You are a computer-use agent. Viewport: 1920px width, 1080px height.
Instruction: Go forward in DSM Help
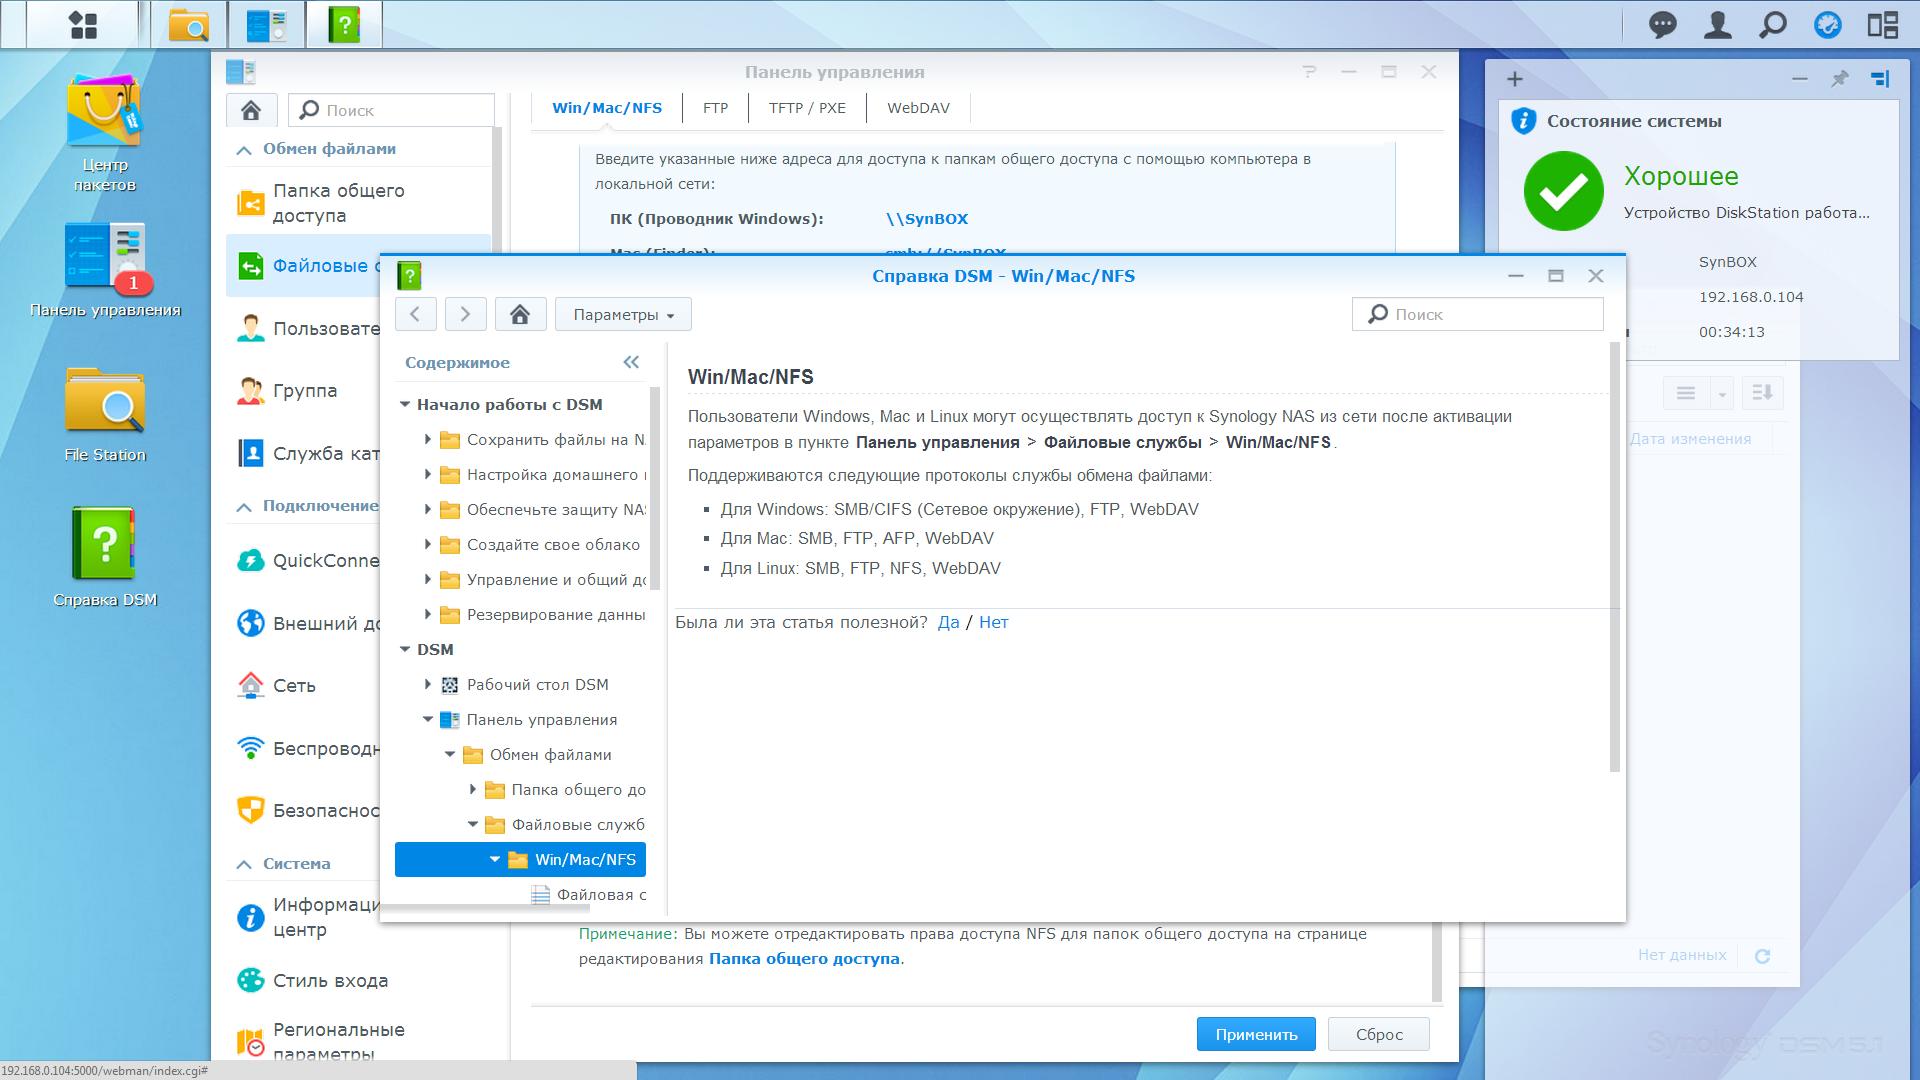click(465, 314)
